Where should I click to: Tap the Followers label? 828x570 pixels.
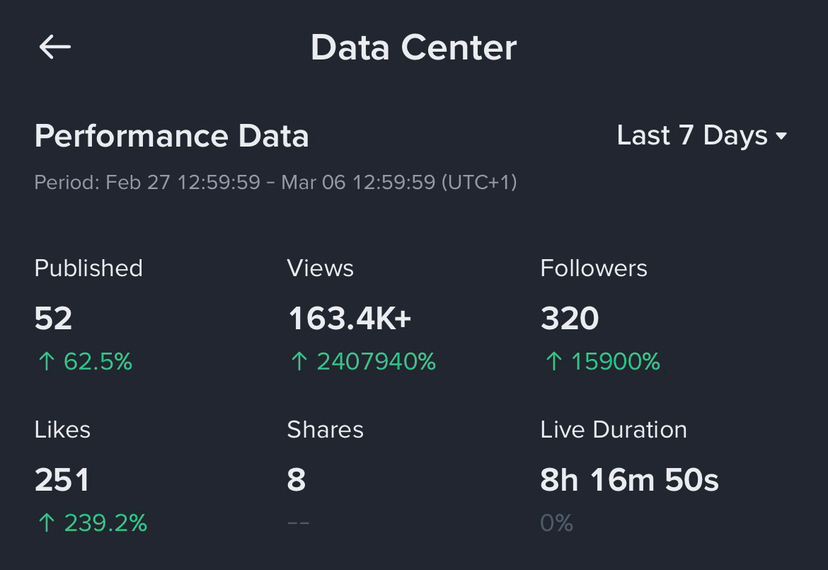pos(593,268)
